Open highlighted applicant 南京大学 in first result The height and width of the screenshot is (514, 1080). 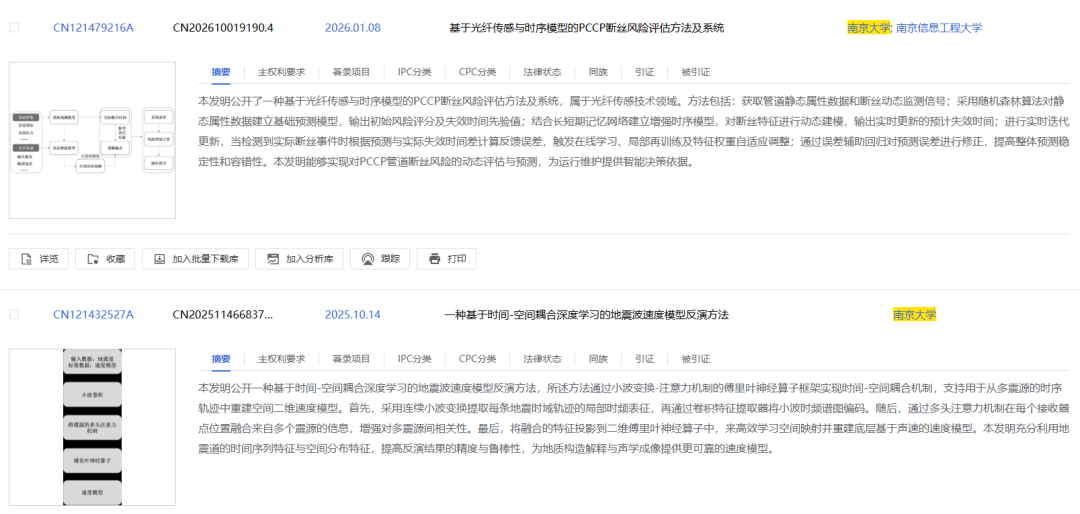coord(869,28)
